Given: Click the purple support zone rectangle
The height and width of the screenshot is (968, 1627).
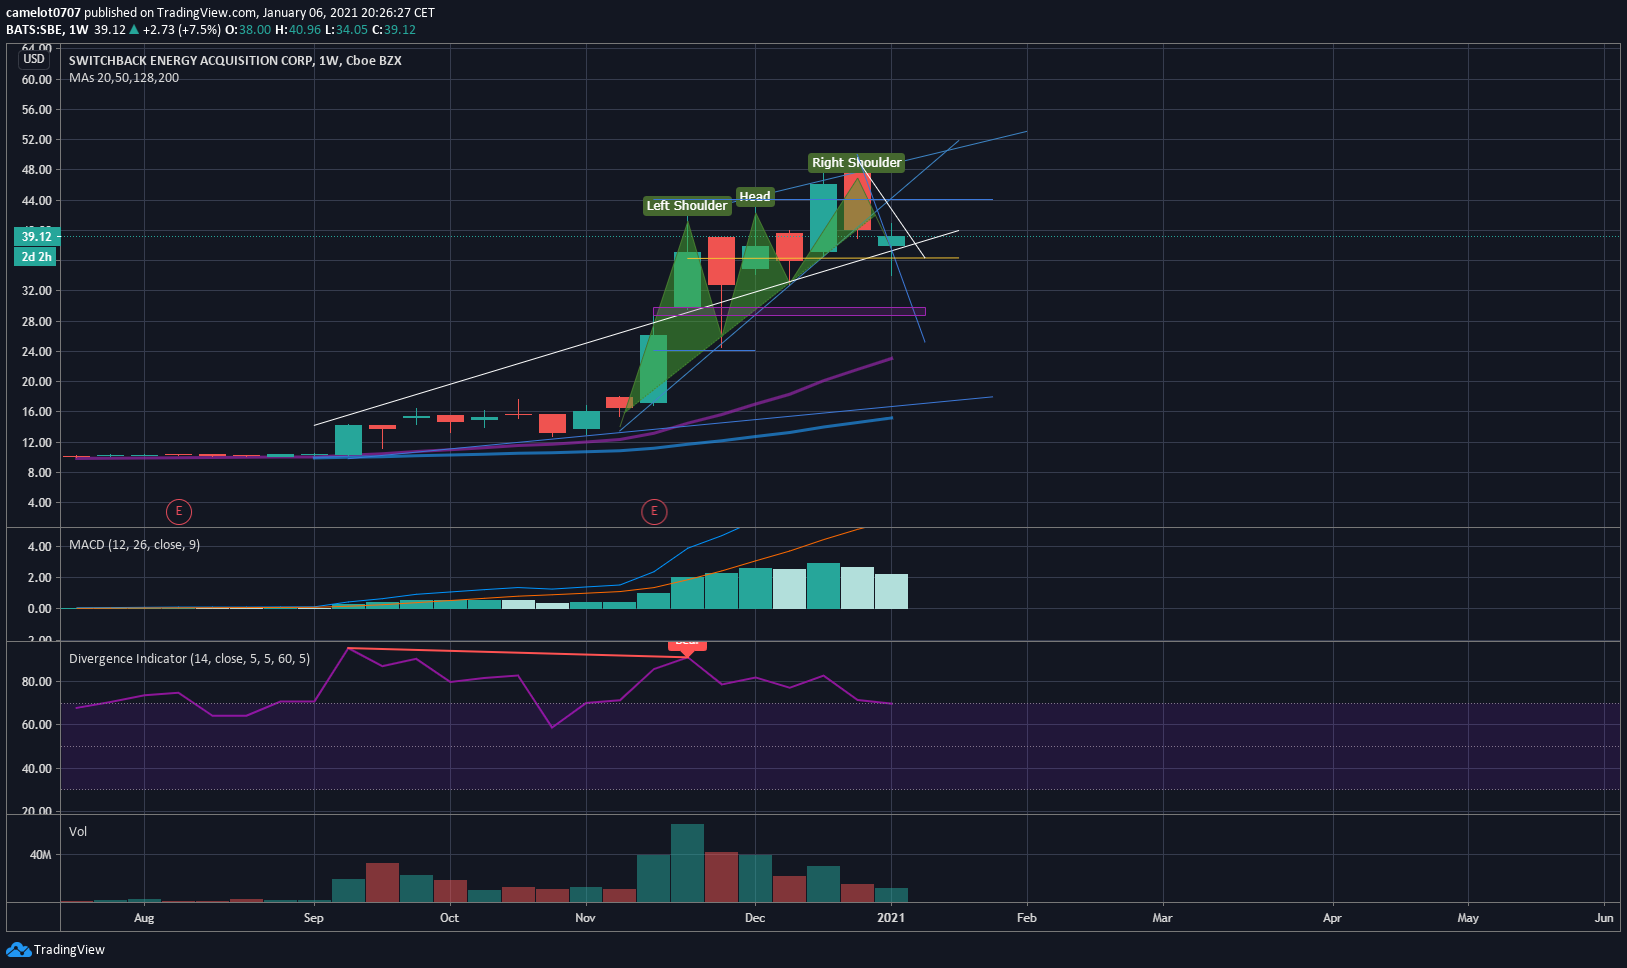Looking at the screenshot, I should point(789,312).
